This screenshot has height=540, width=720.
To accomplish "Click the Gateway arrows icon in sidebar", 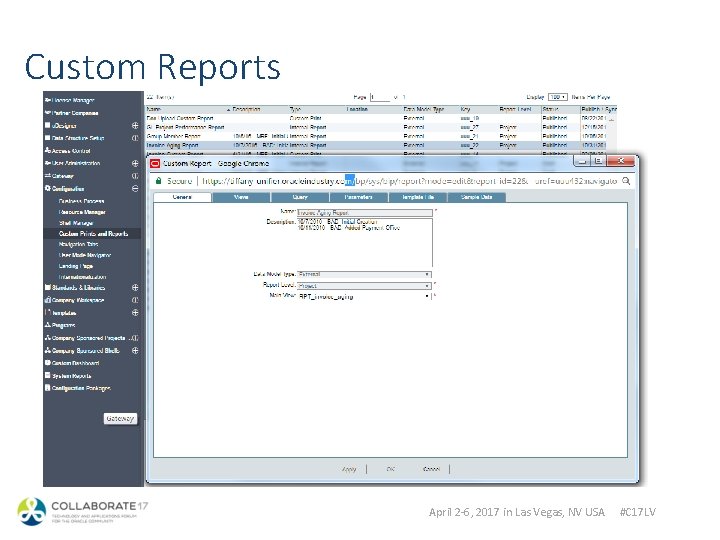I will [x=47, y=175].
